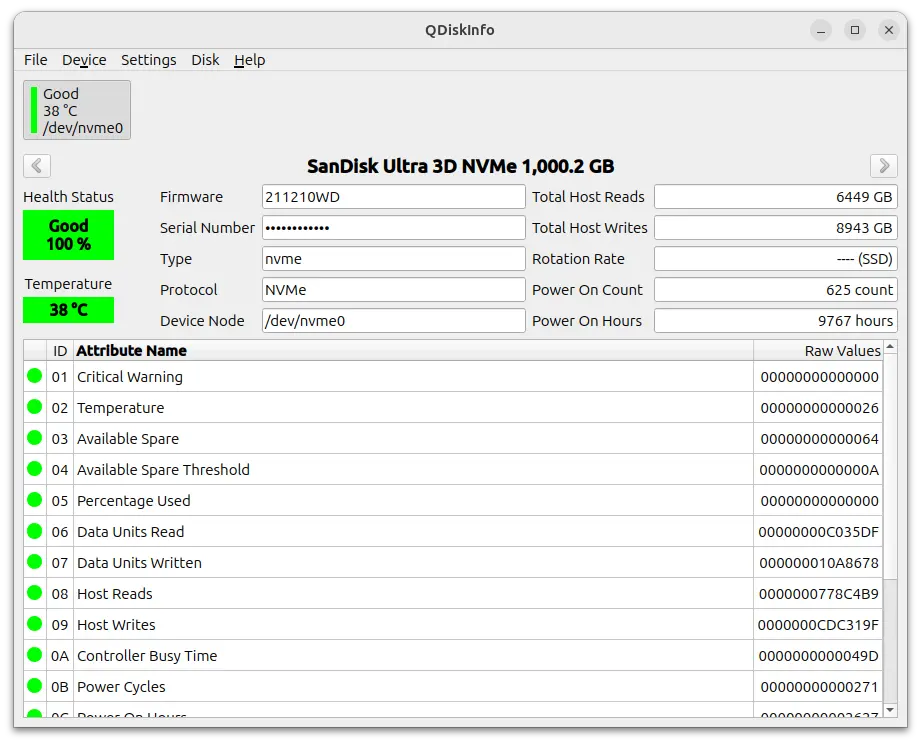Screen dimensions: 921x744
Task: Click the Total Host Reads field
Action: (776, 197)
